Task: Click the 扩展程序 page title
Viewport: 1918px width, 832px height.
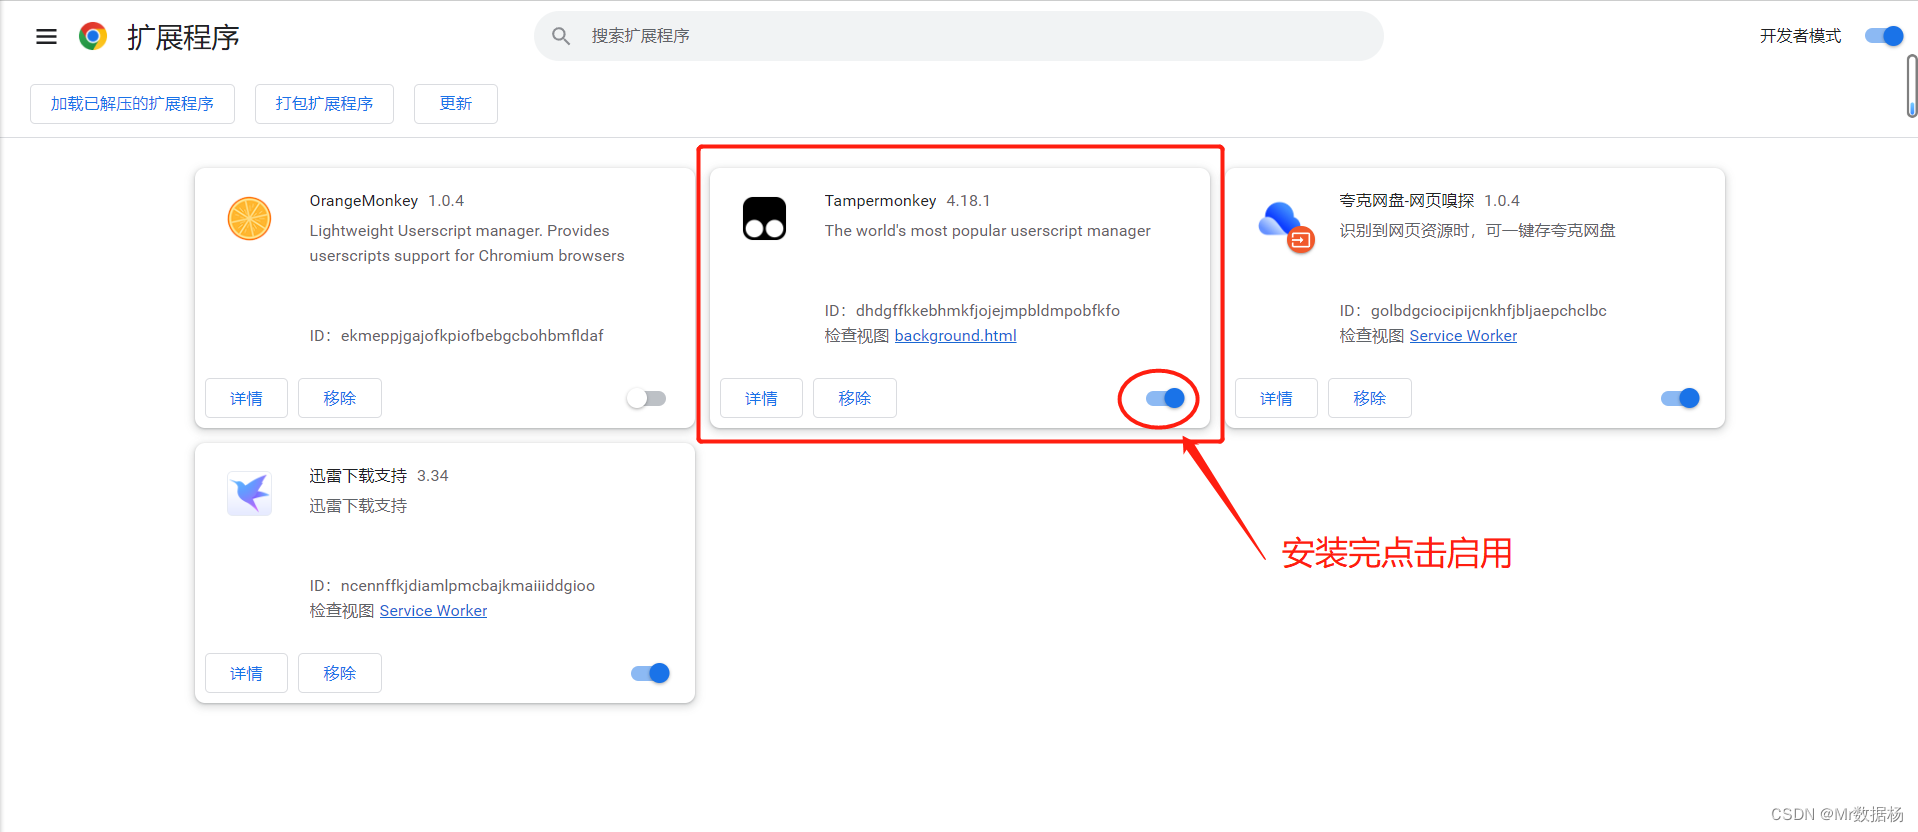Action: tap(183, 37)
